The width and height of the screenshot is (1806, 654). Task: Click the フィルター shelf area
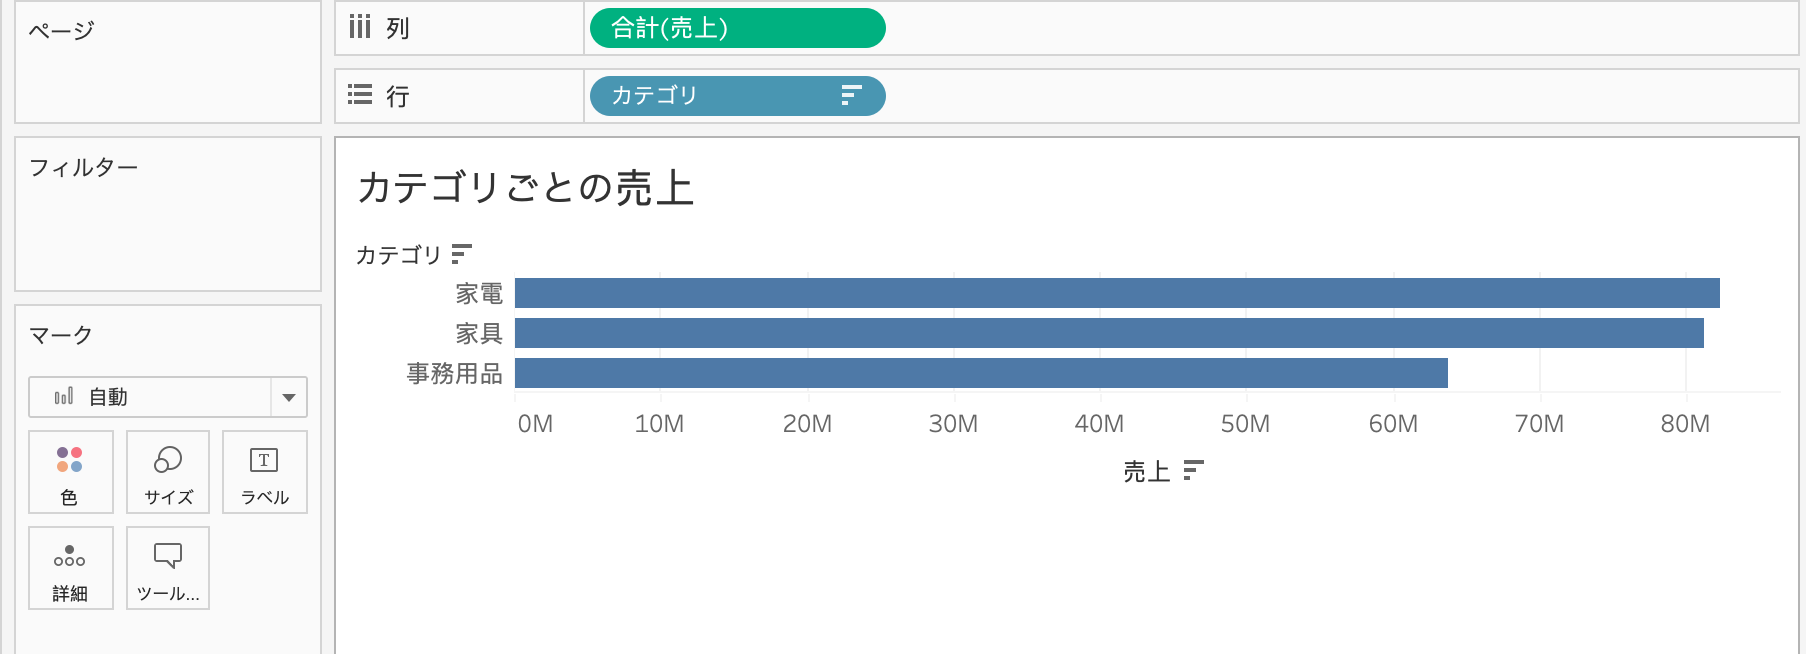point(168,214)
